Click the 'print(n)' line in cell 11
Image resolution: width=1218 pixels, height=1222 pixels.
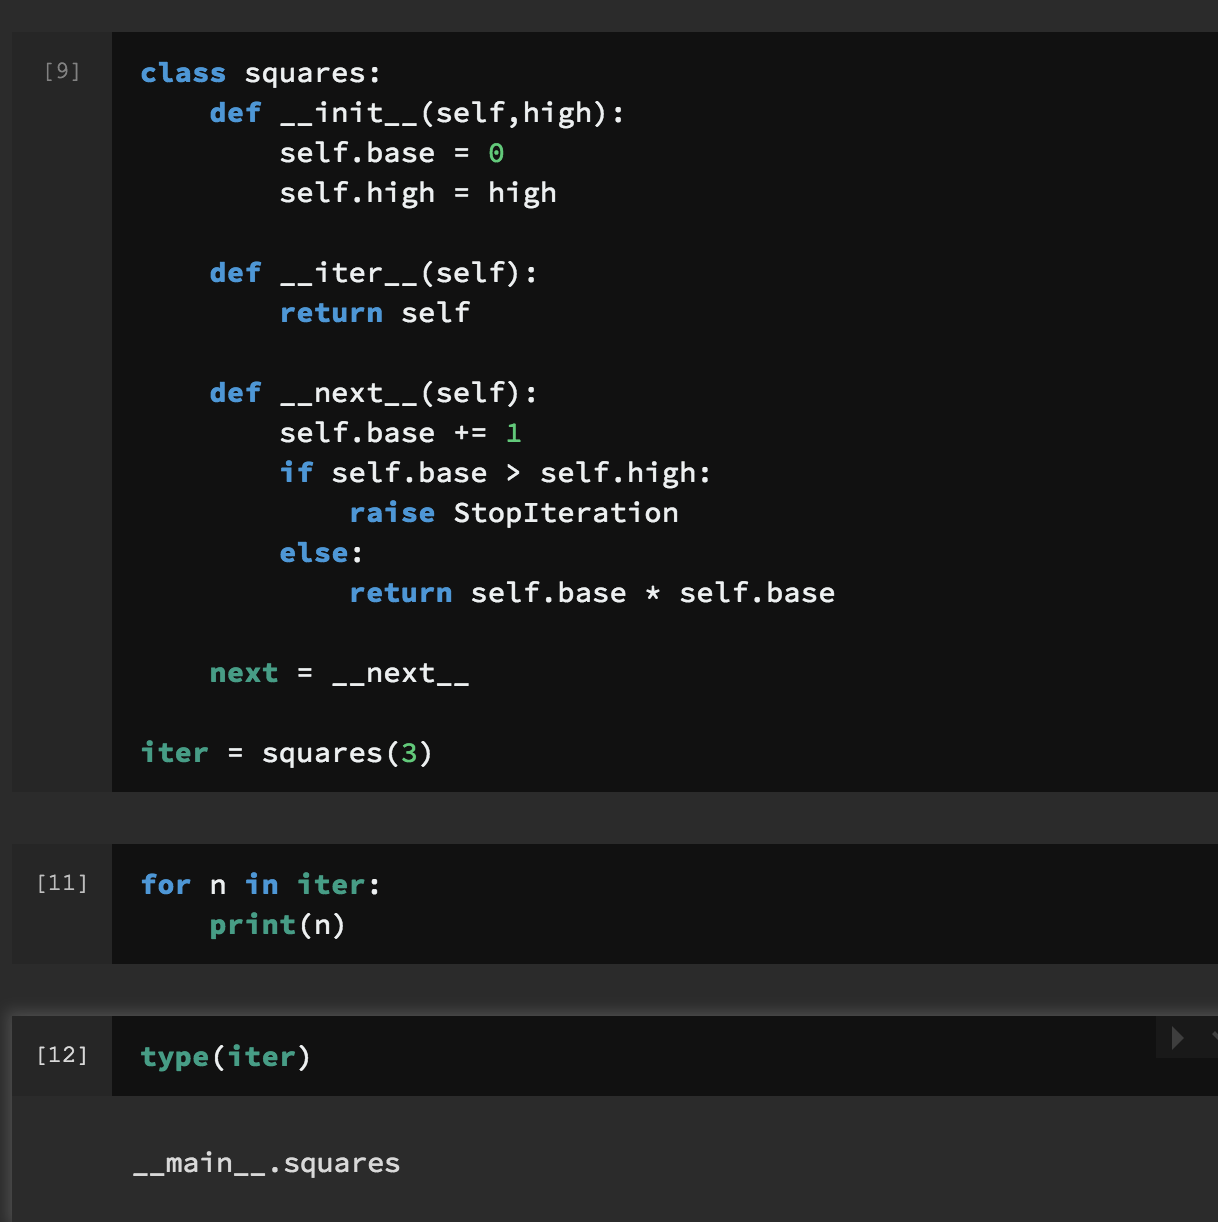278,925
